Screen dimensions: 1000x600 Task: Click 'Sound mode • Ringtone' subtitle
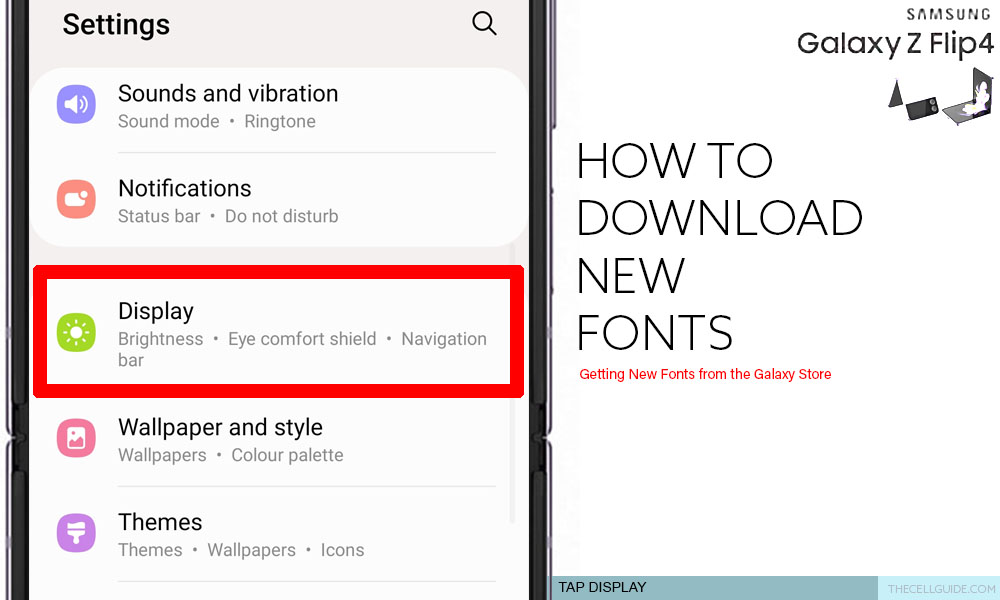(217, 121)
